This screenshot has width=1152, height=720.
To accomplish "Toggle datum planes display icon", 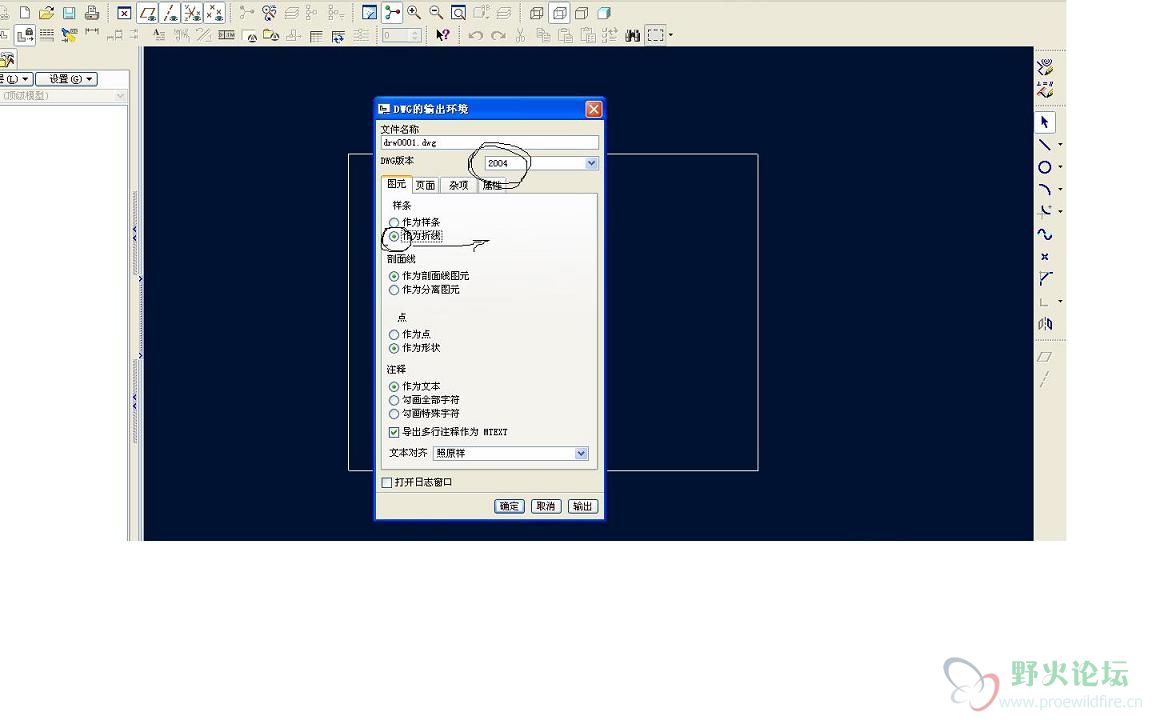I will tap(148, 12).
